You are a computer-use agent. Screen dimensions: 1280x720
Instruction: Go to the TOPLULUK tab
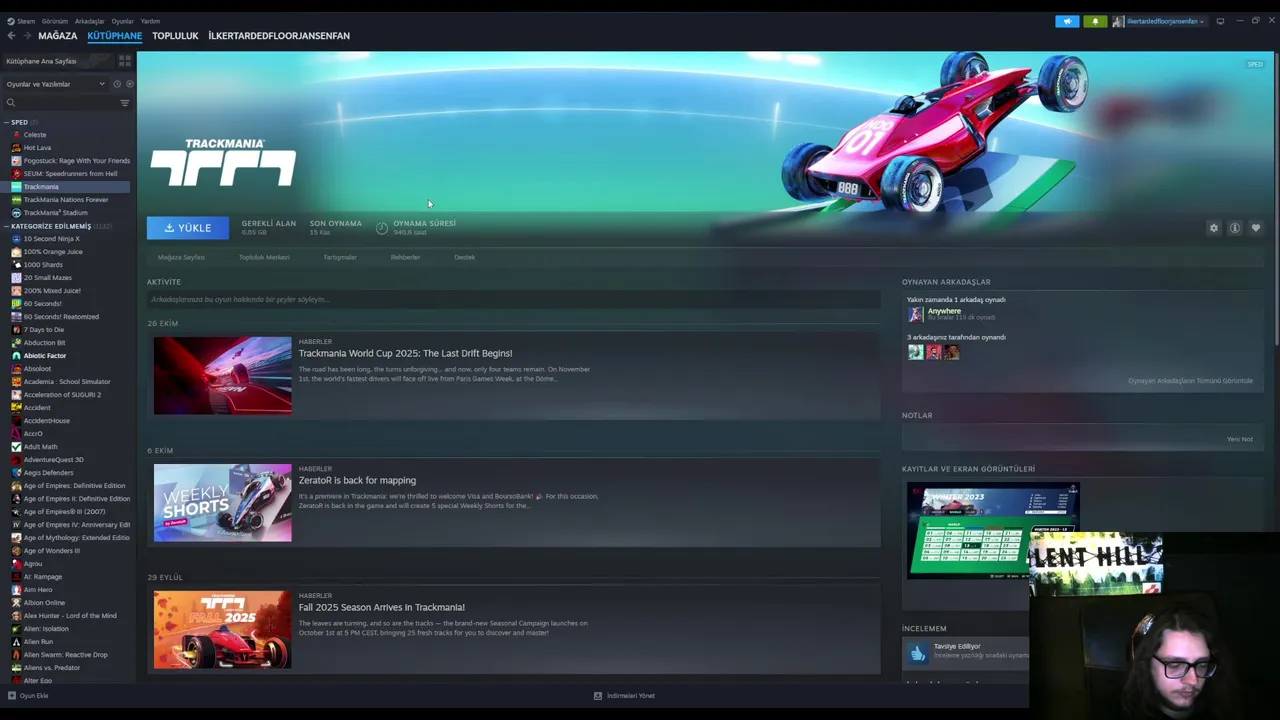[175, 35]
